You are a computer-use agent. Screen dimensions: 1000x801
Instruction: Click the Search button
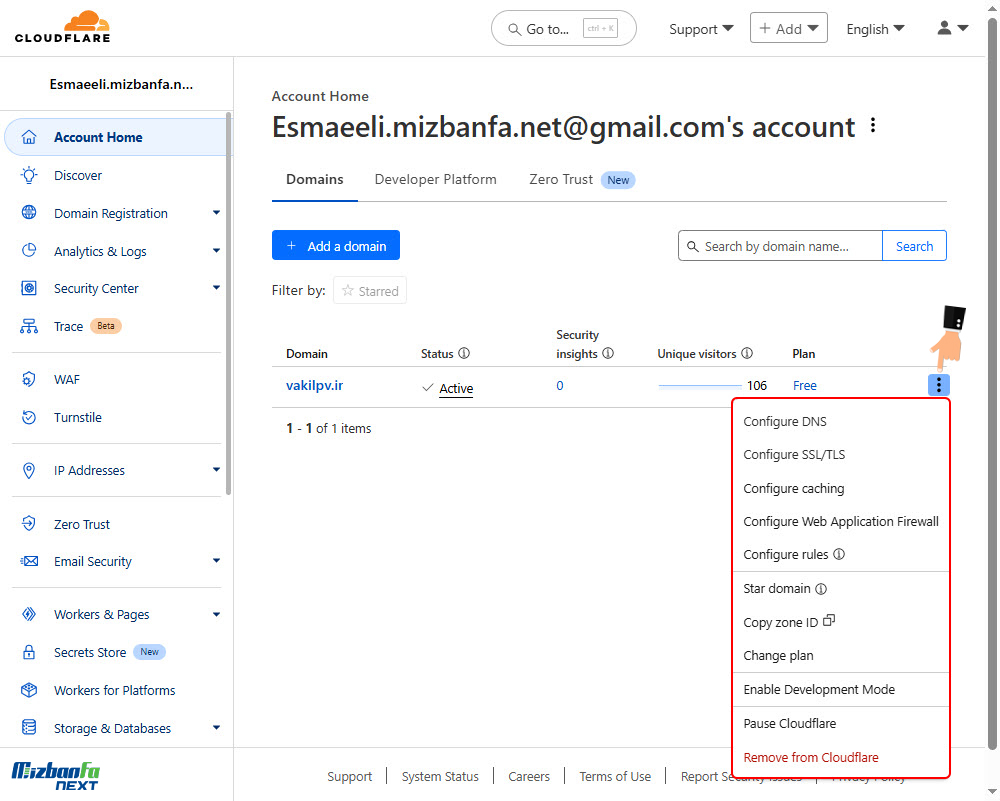pos(914,246)
